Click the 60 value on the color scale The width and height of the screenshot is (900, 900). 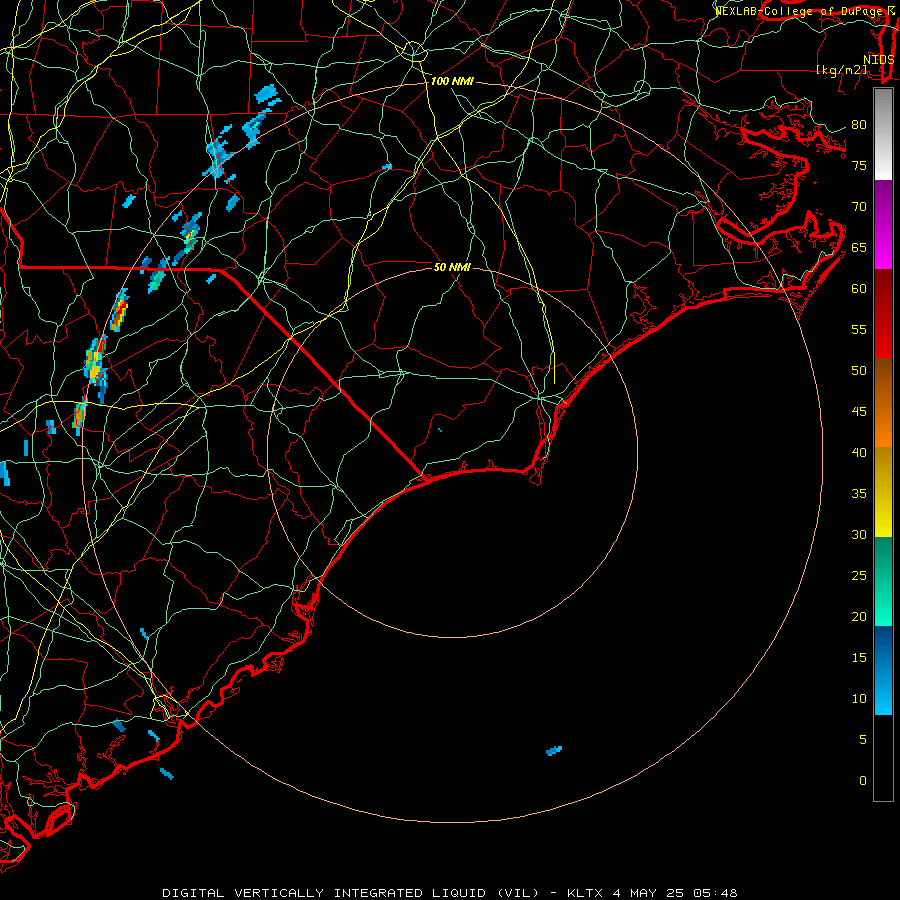pyautogui.click(x=859, y=289)
